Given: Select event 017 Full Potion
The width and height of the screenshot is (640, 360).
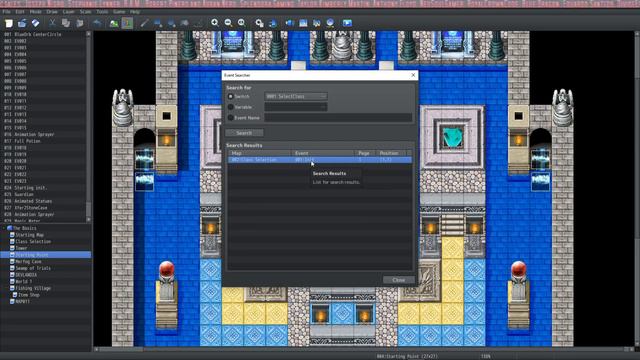Looking at the screenshot, I should tap(22, 141).
